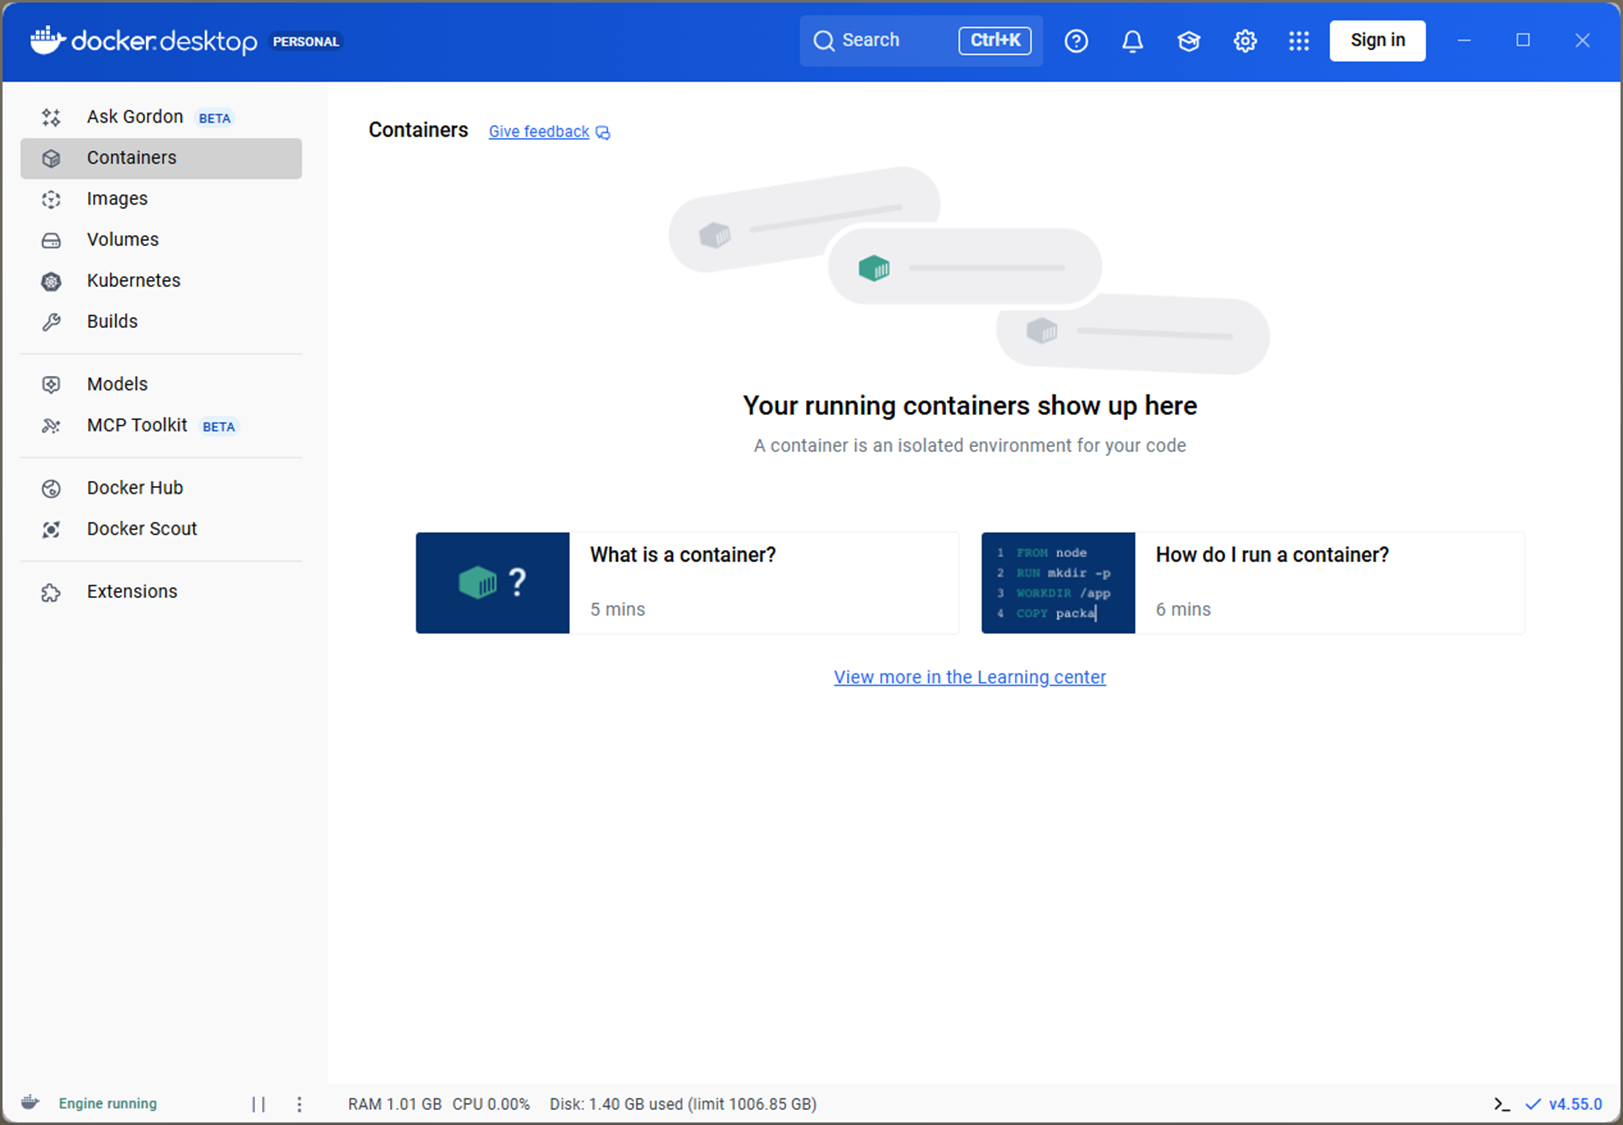Click the Extensions puzzle icon
This screenshot has height=1125, width=1623.
tap(51, 592)
